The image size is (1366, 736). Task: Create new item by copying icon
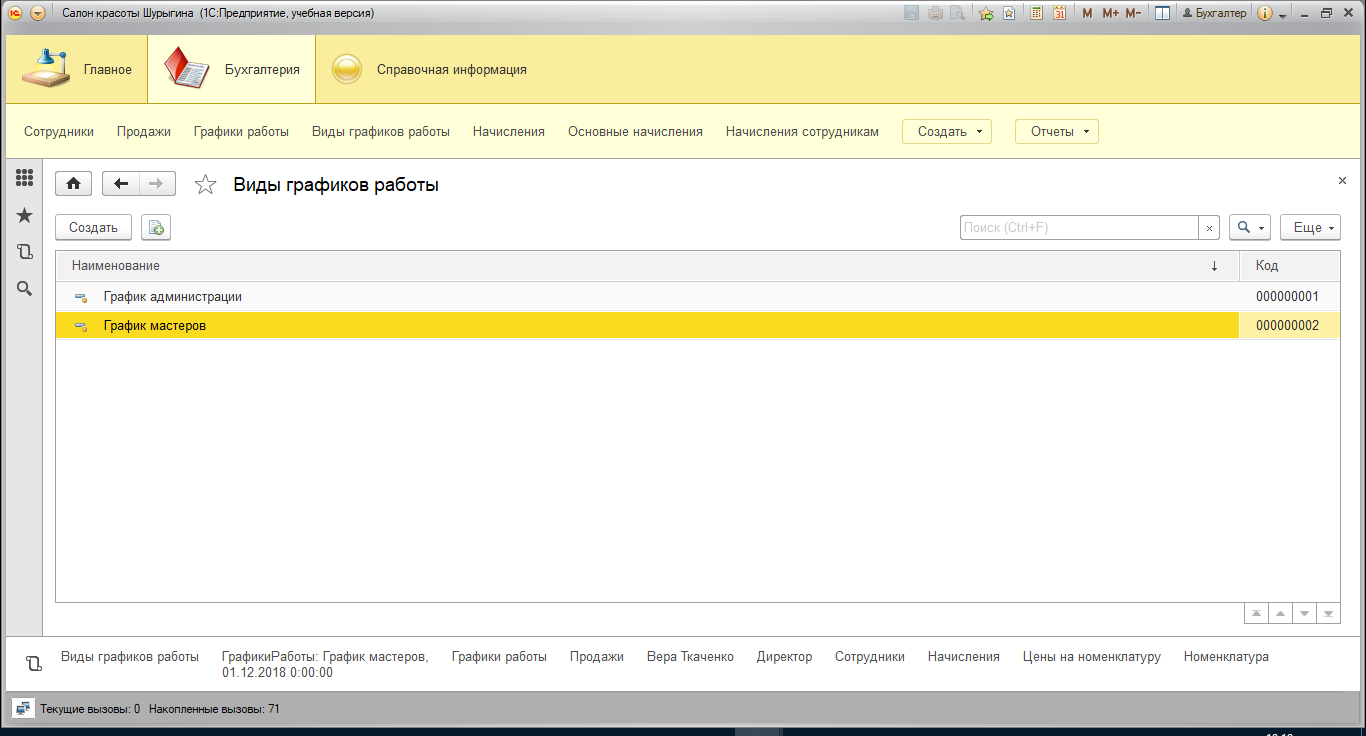pos(156,228)
